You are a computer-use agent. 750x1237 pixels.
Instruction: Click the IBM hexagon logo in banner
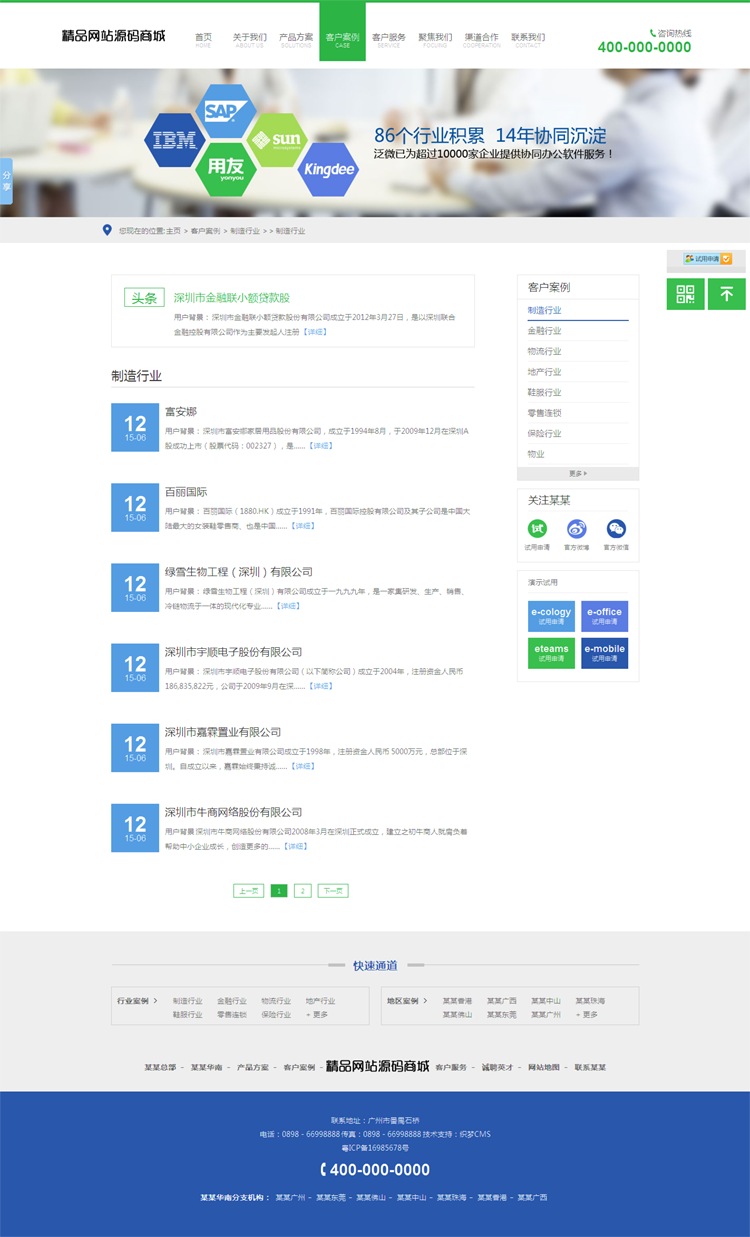(x=177, y=140)
